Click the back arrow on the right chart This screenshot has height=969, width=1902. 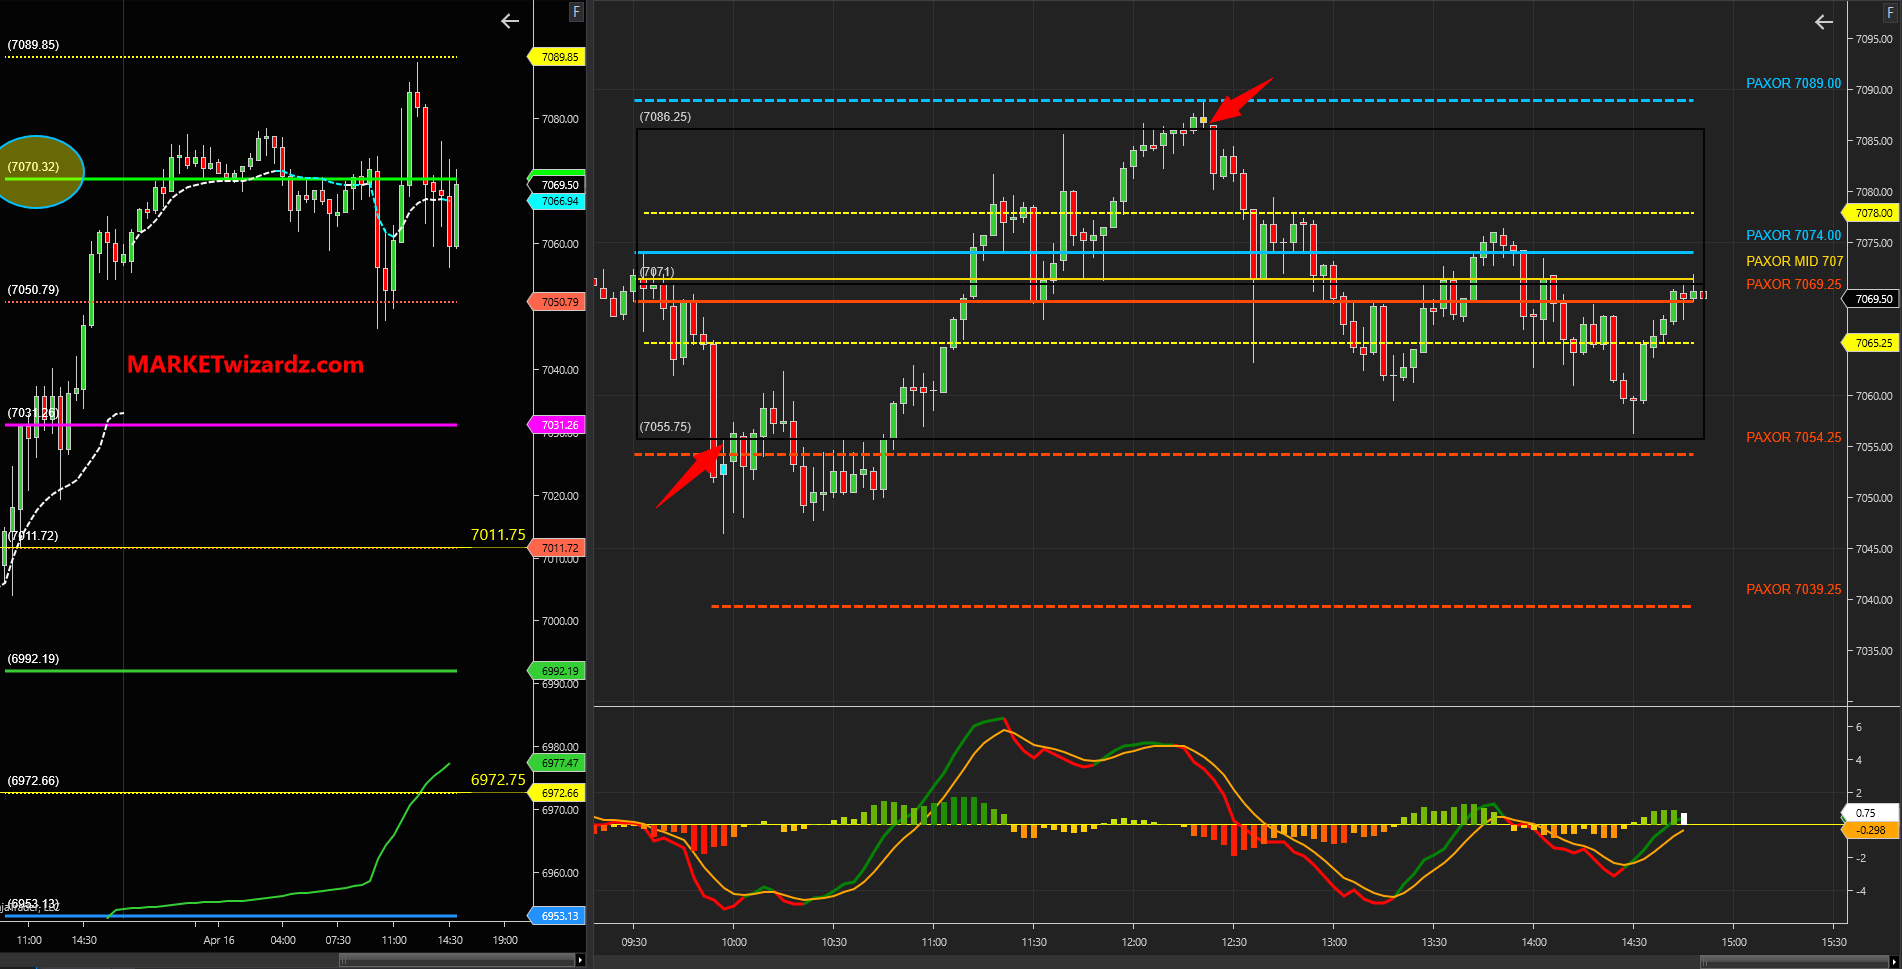point(1824,22)
